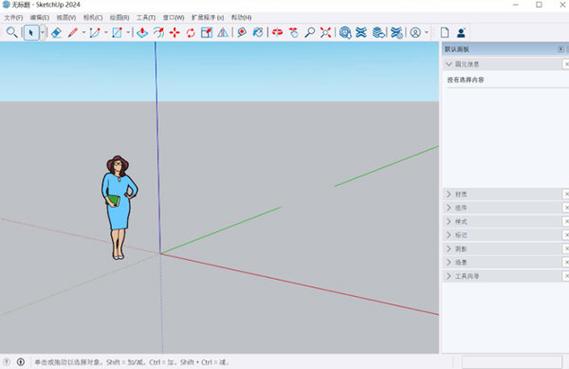Click the measurements input box in status bar
Screen dimensions: 569x369
(512, 362)
